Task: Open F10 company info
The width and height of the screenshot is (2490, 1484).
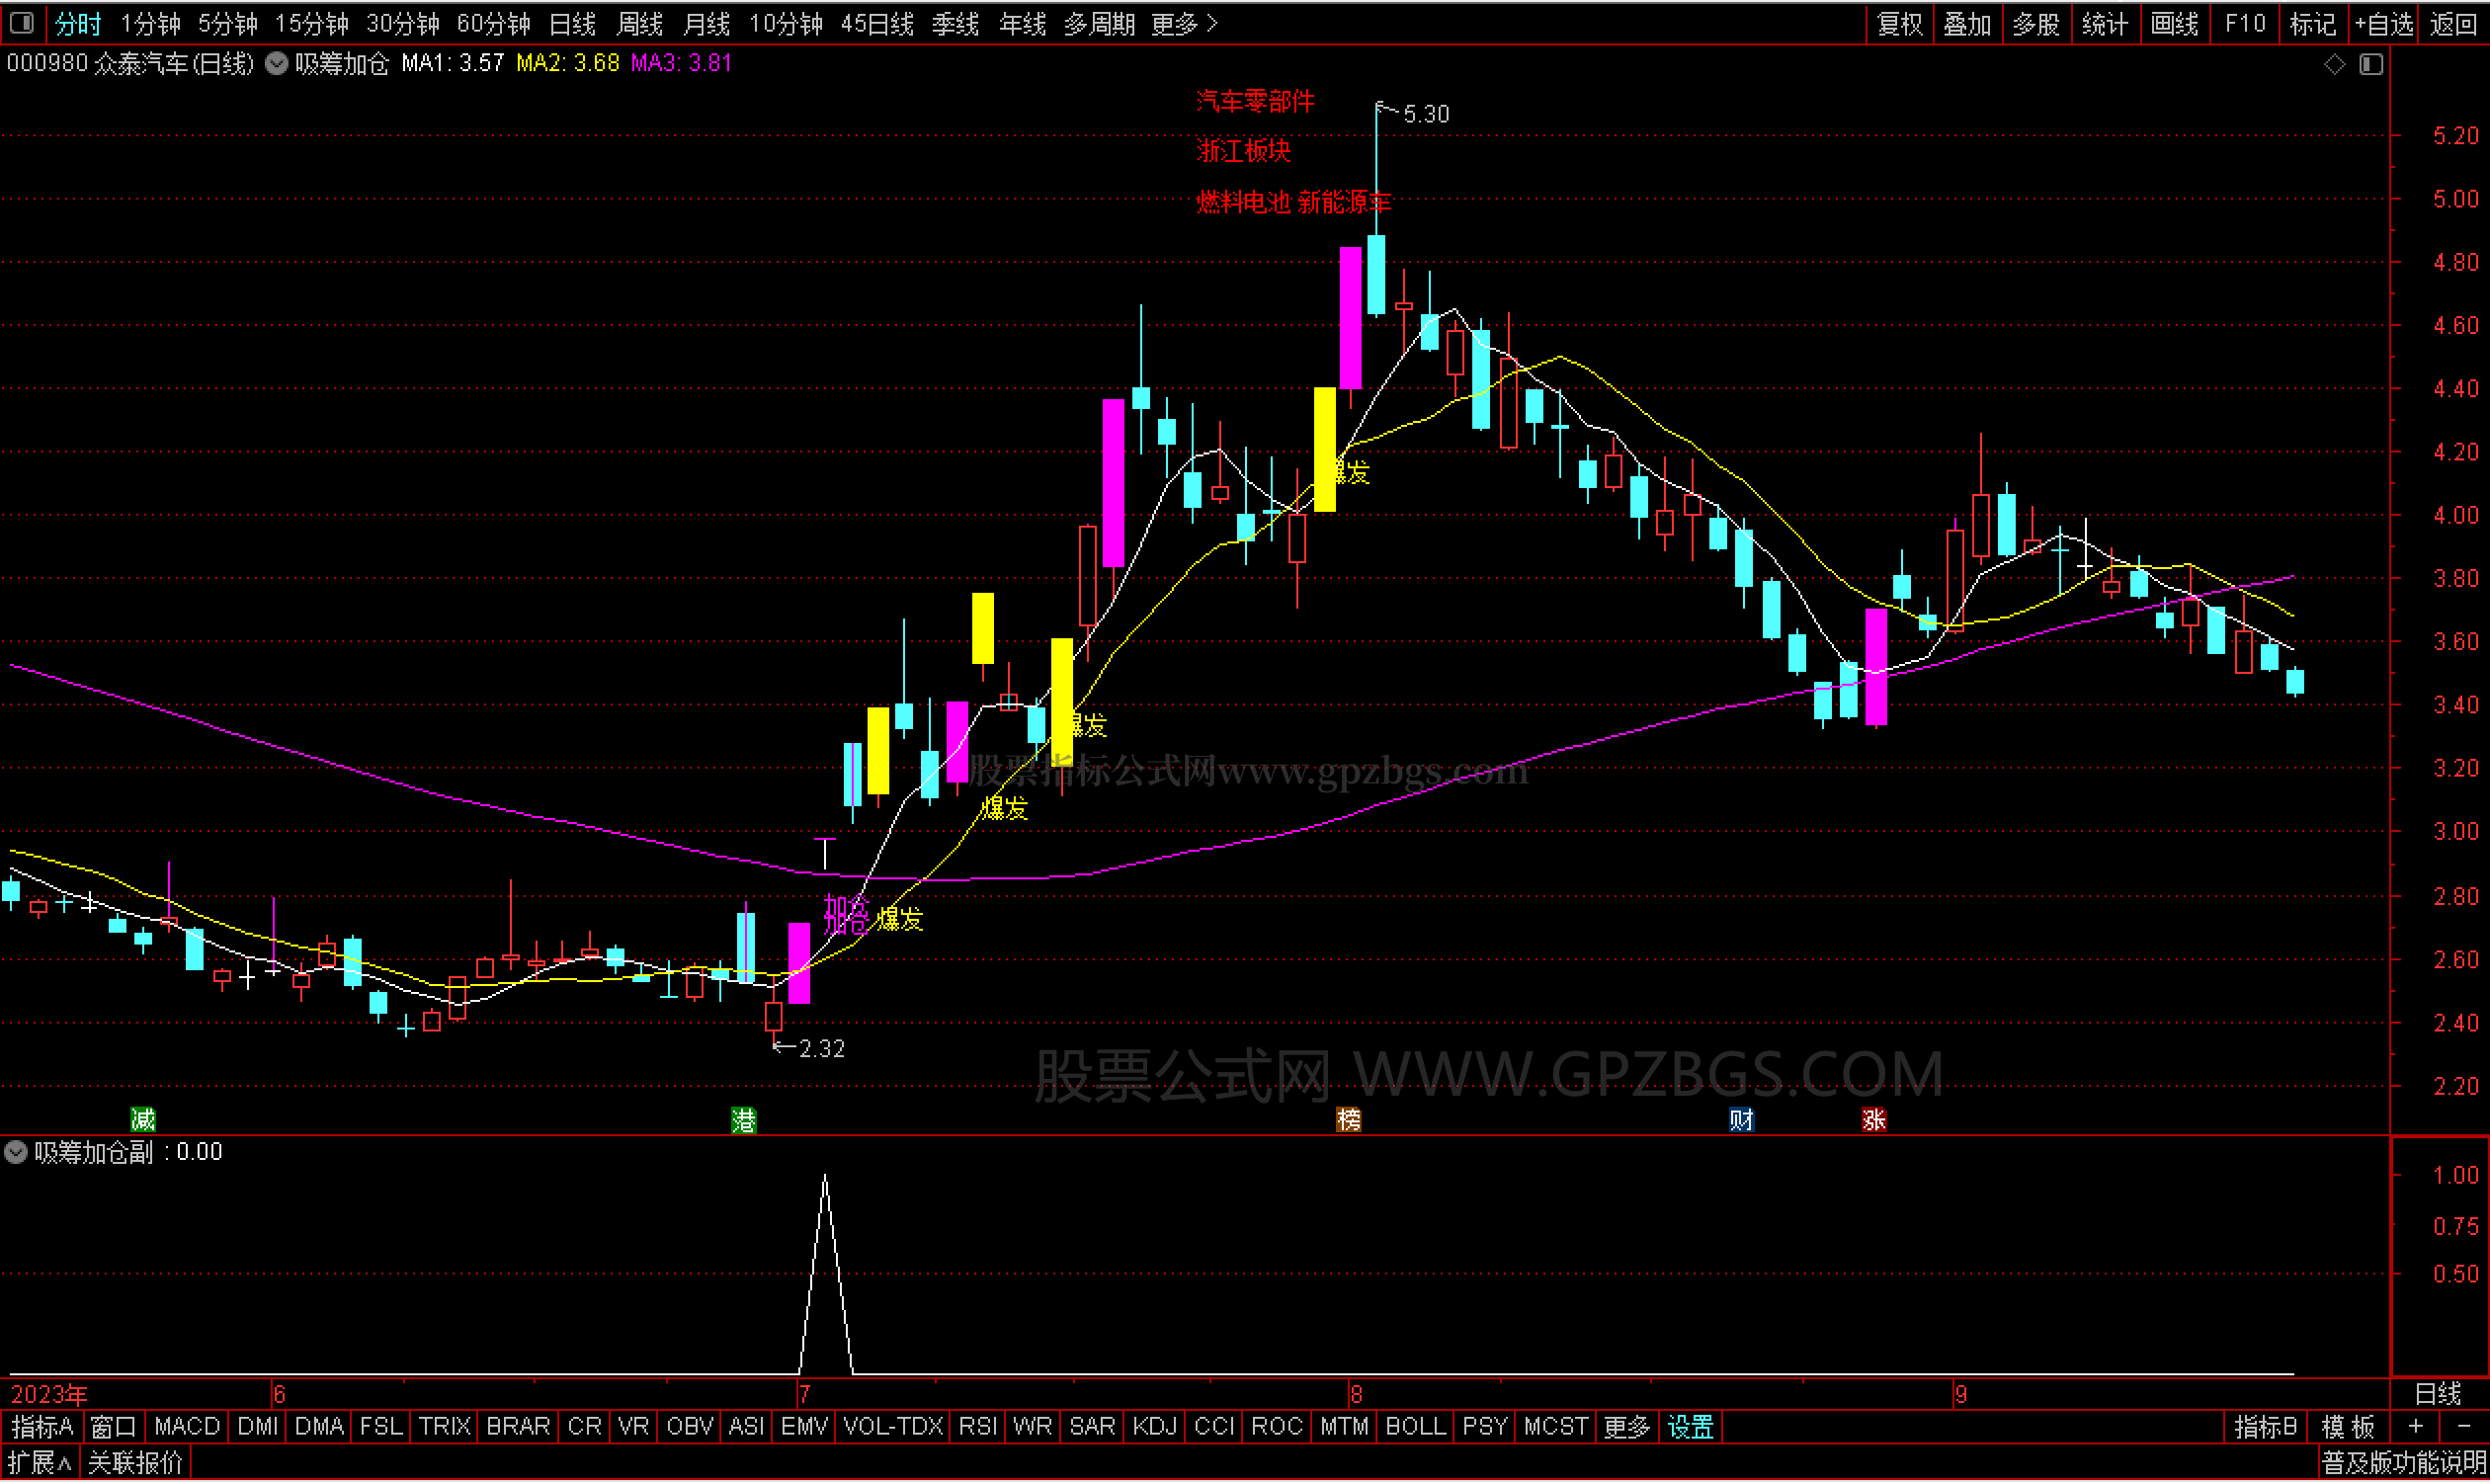Action: (x=2244, y=23)
